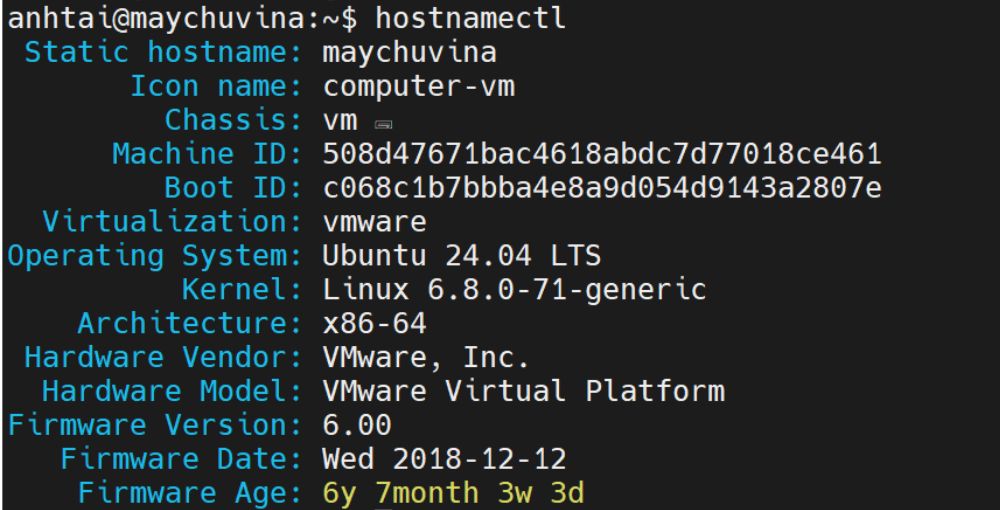Select firmware age 6y 7month 3w 3d
This screenshot has height=510, width=1000.
point(453,493)
